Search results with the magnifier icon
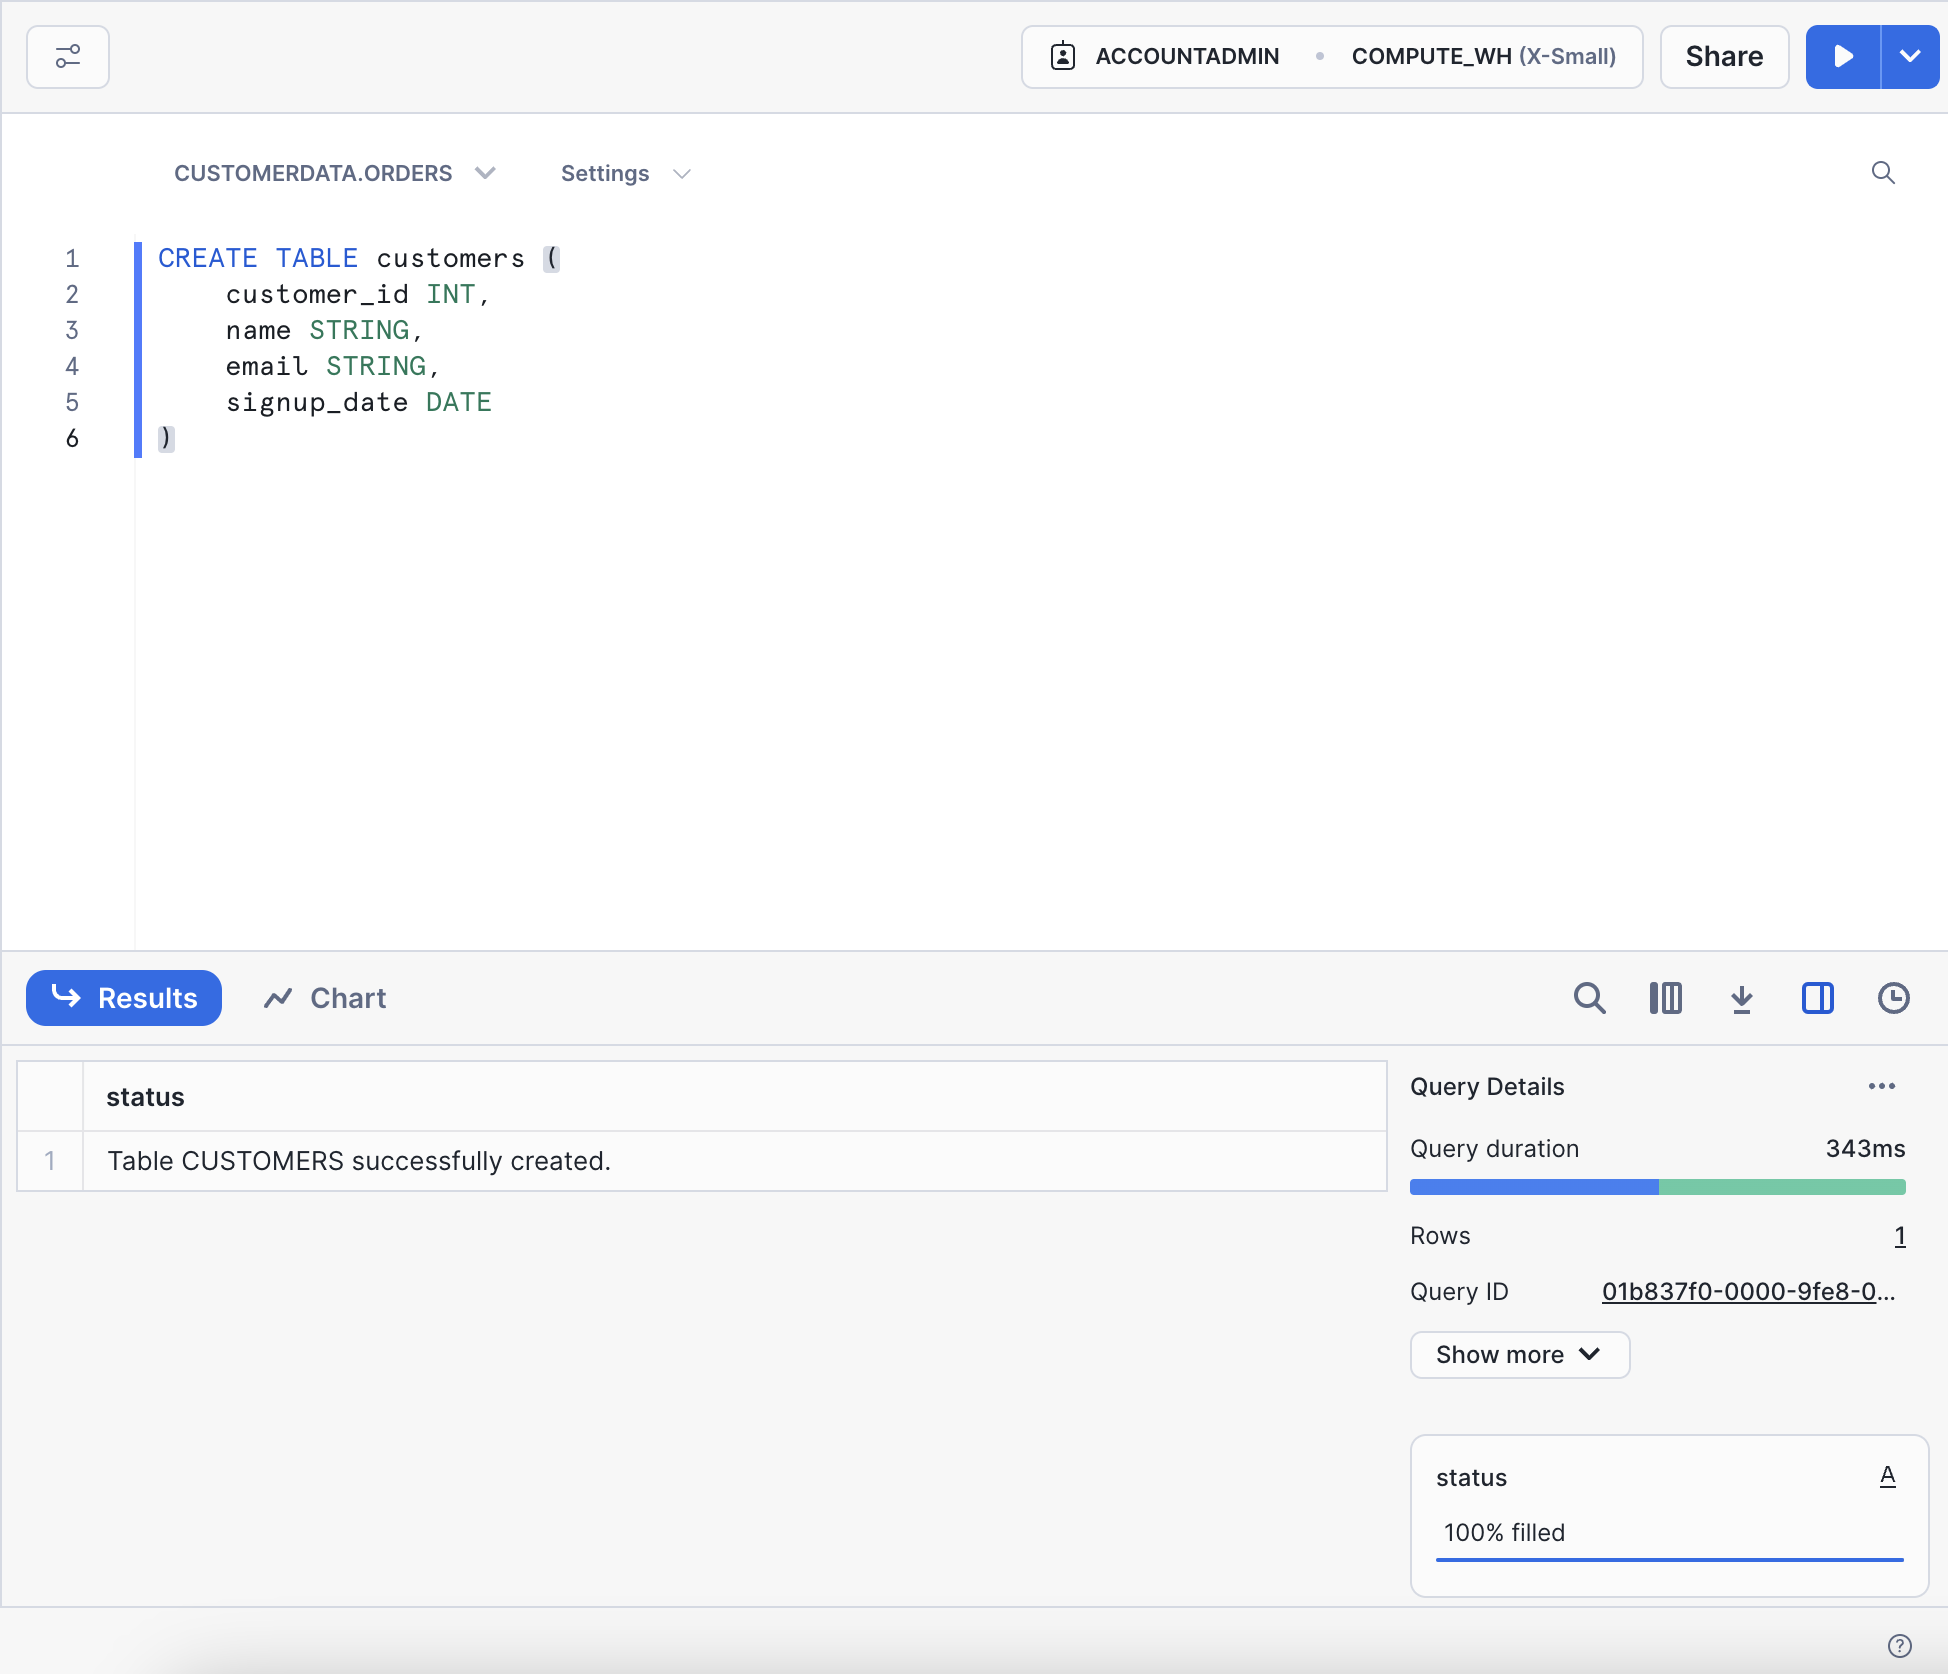The height and width of the screenshot is (1674, 1948). 1590,998
